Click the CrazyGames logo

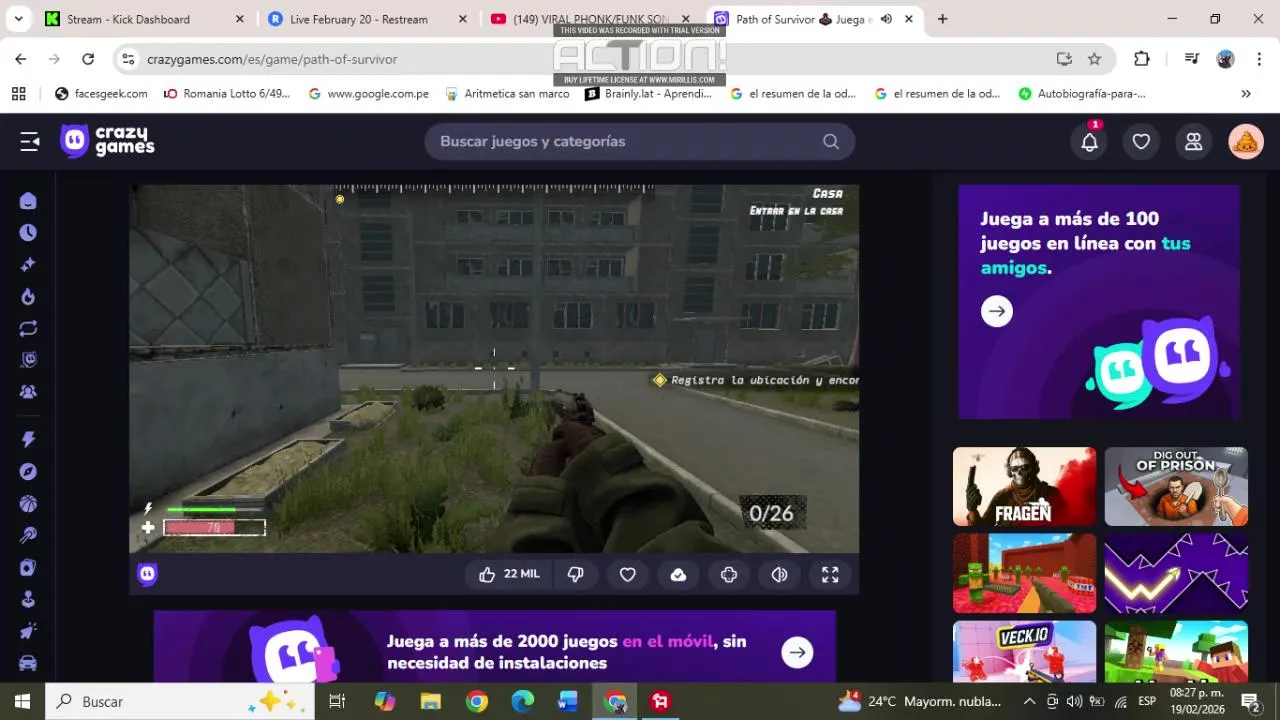107,141
